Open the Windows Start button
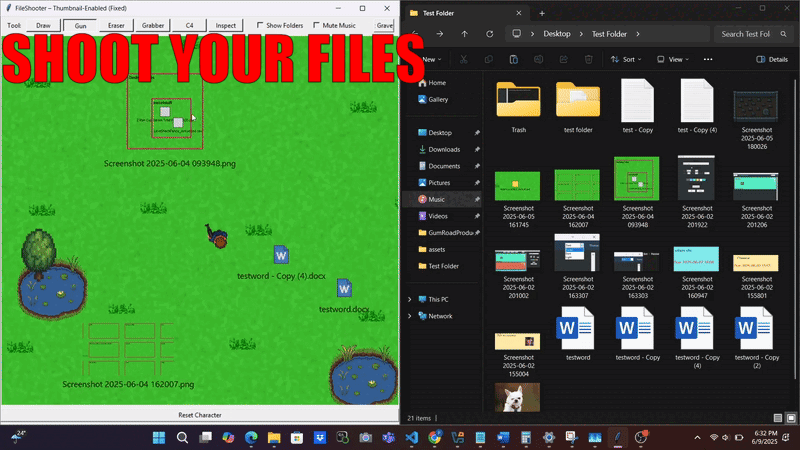Screen dimensions: 800x450 click(159, 438)
